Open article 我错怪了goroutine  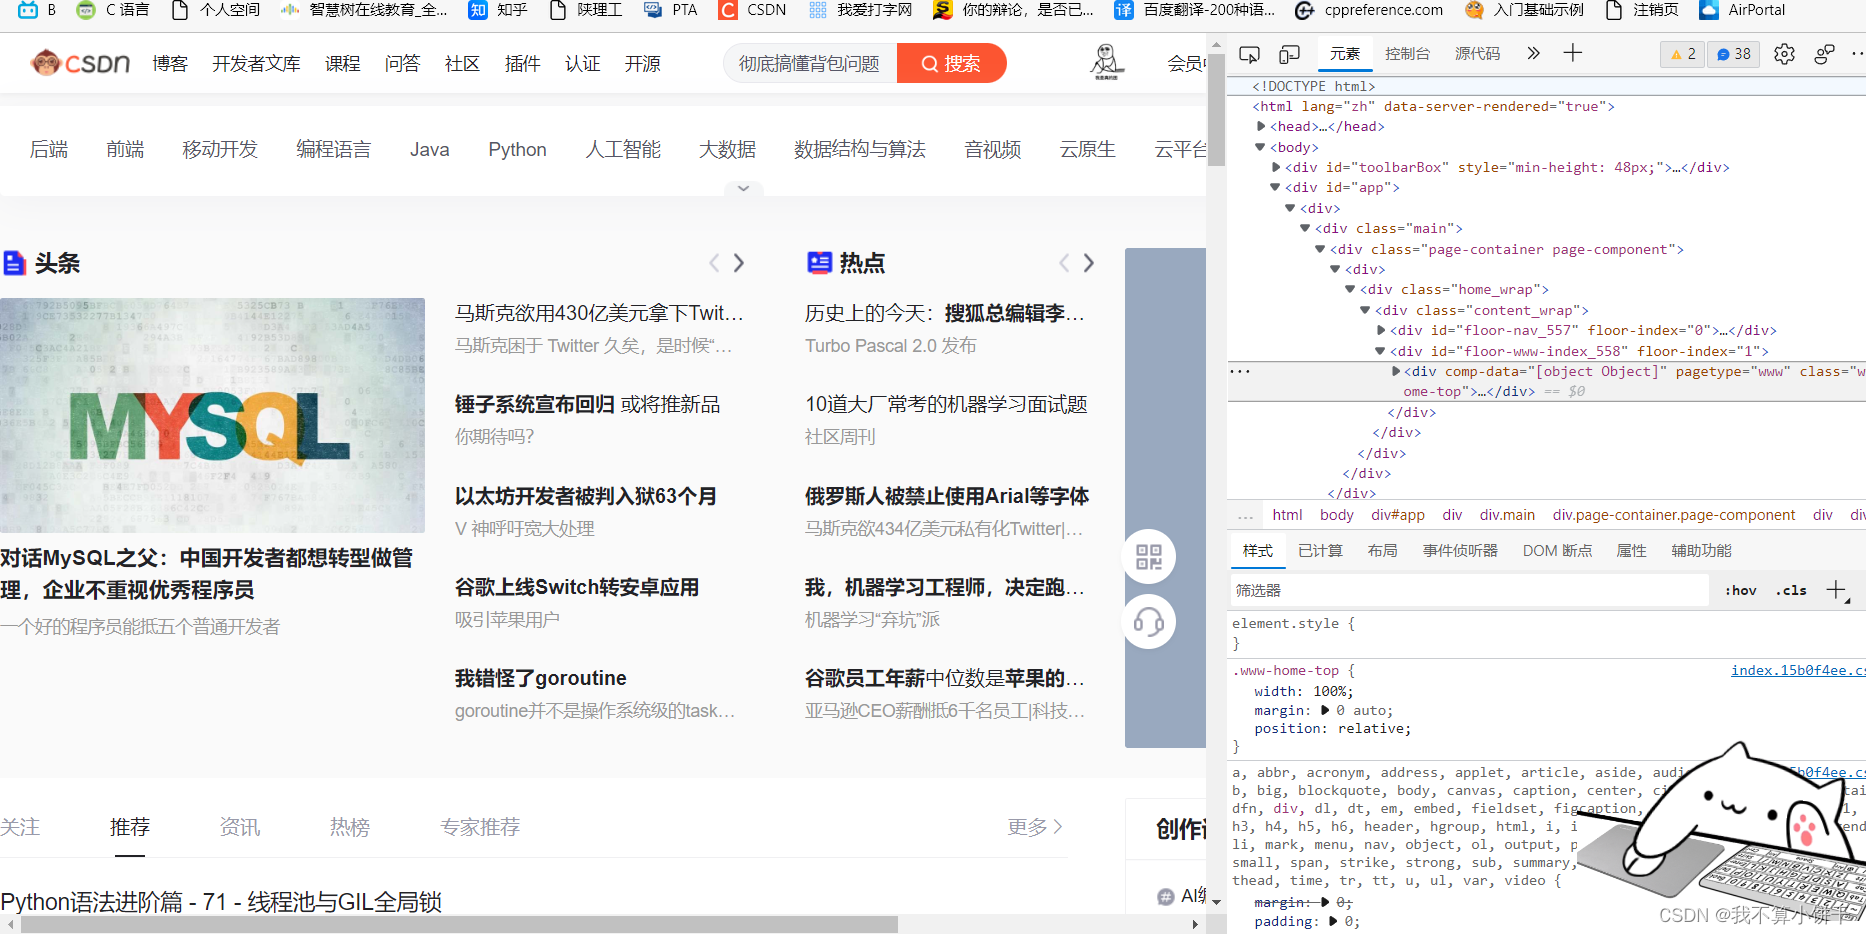click(x=541, y=678)
